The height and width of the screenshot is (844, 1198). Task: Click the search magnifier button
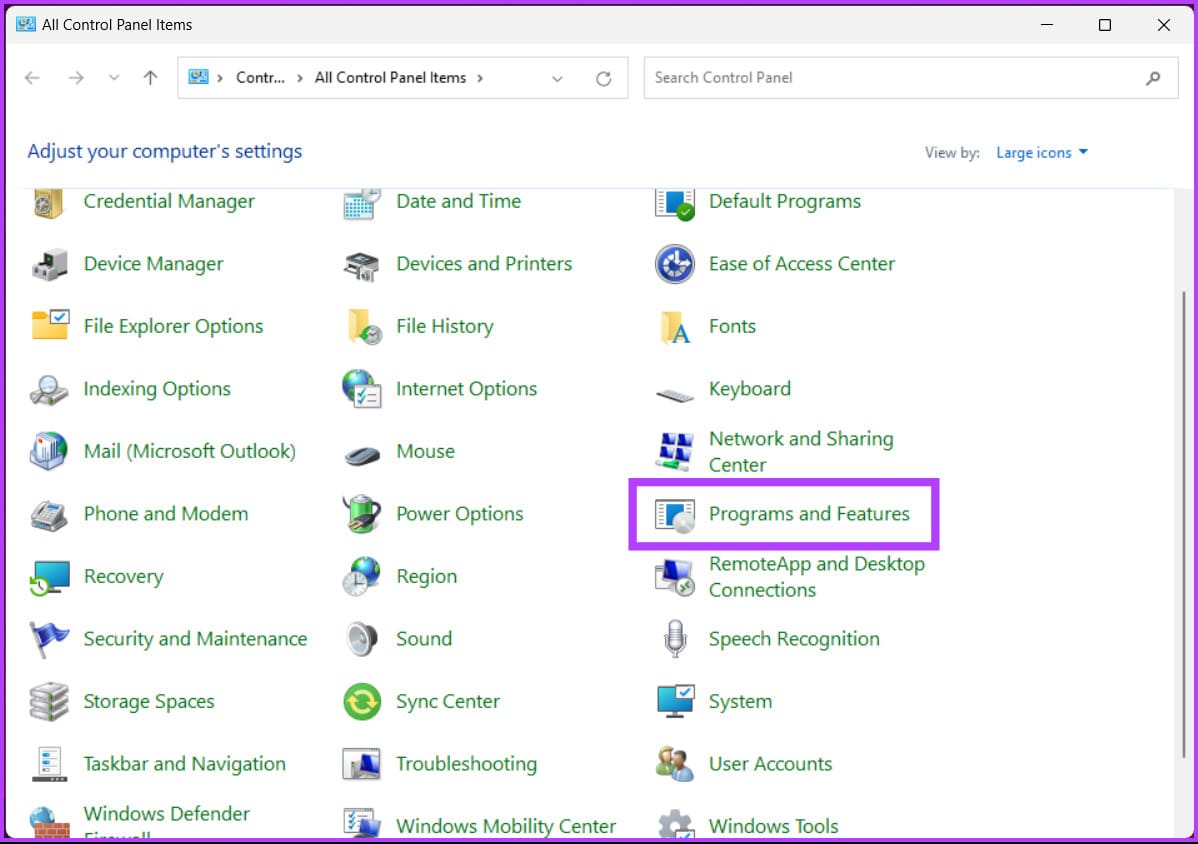pyautogui.click(x=1153, y=78)
